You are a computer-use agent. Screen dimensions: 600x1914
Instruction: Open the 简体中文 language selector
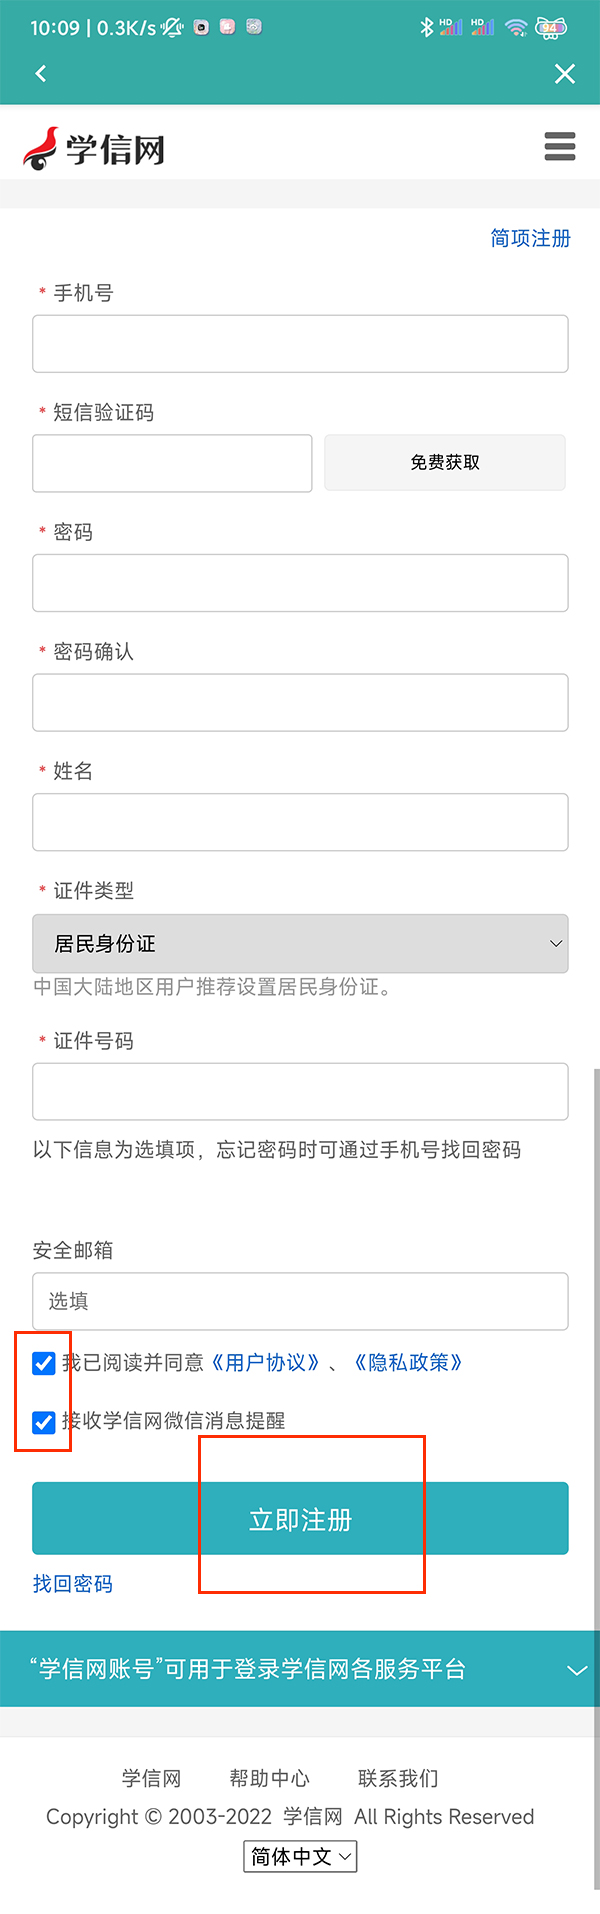click(300, 1857)
